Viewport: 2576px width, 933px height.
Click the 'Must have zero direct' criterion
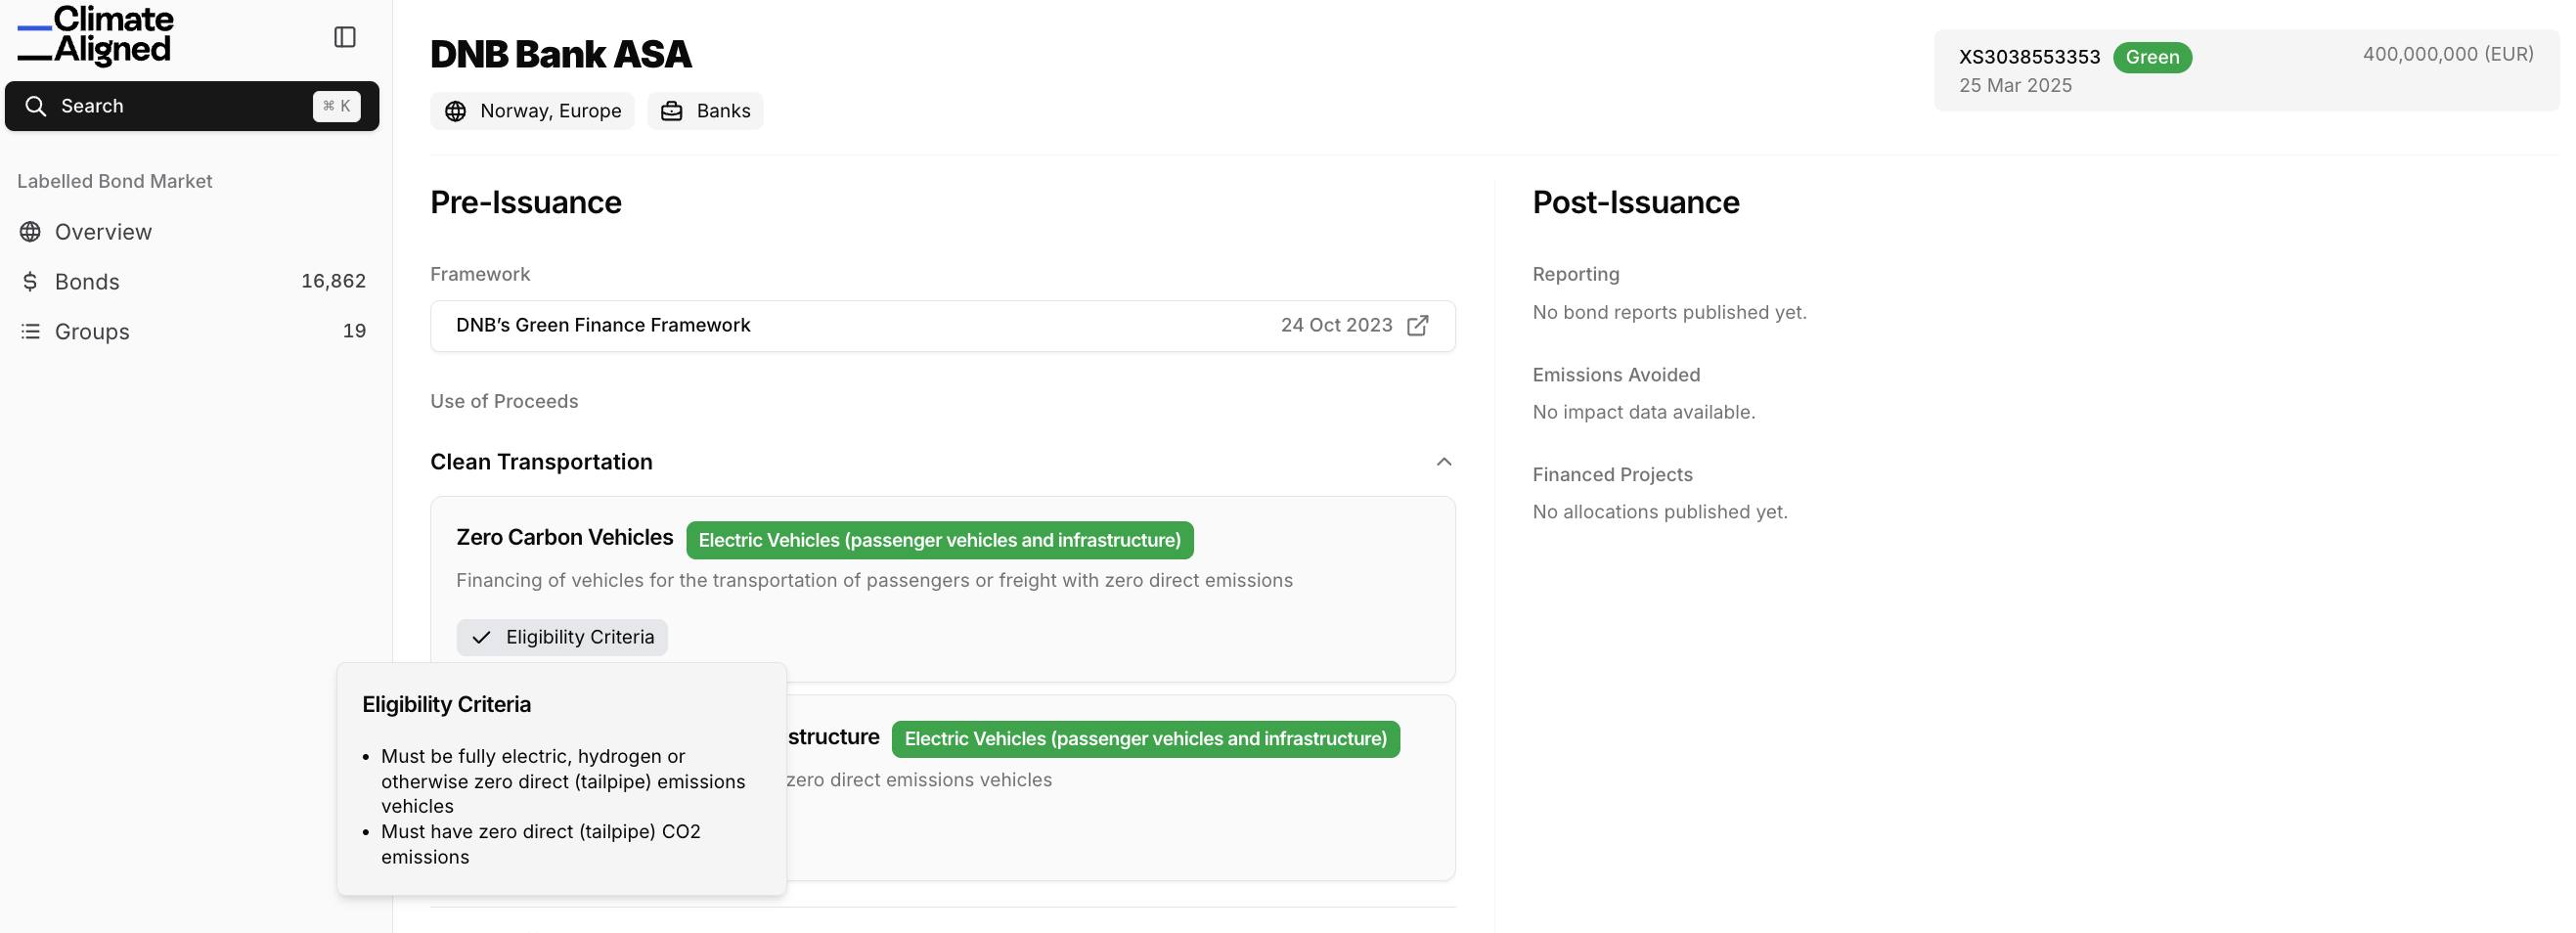541,844
